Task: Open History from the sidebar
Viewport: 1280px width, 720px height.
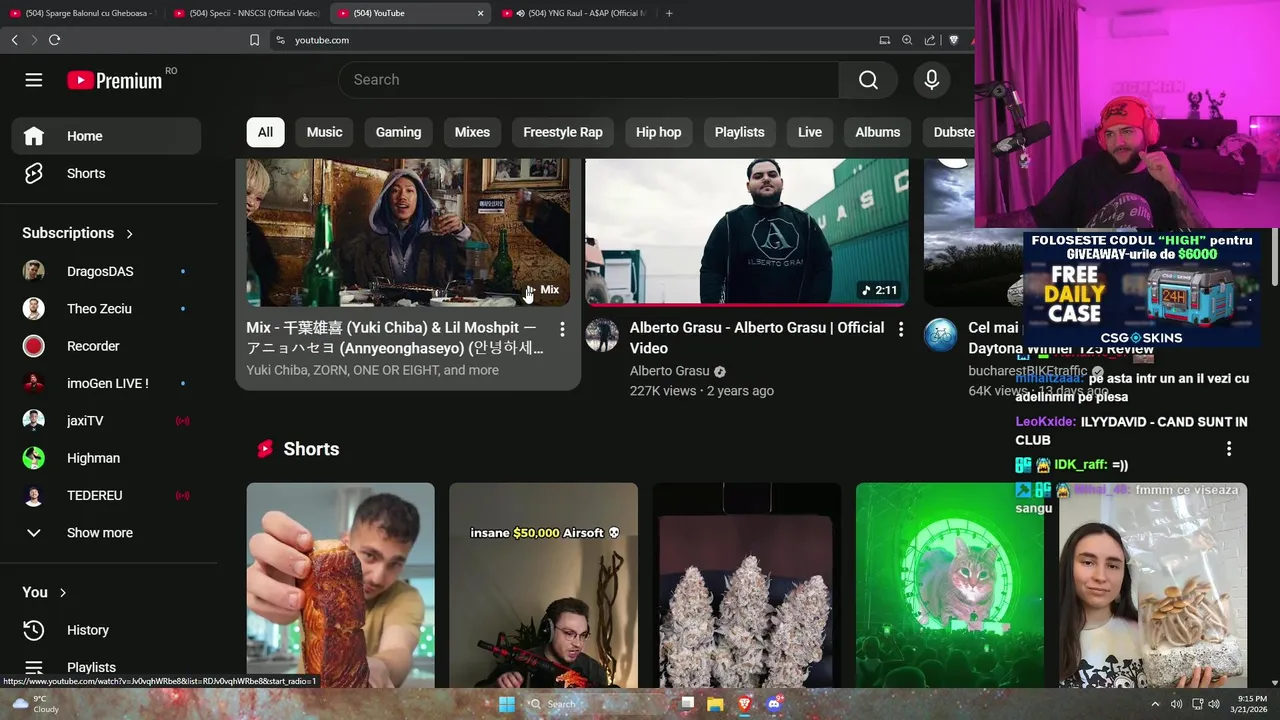Action: pos(106,630)
